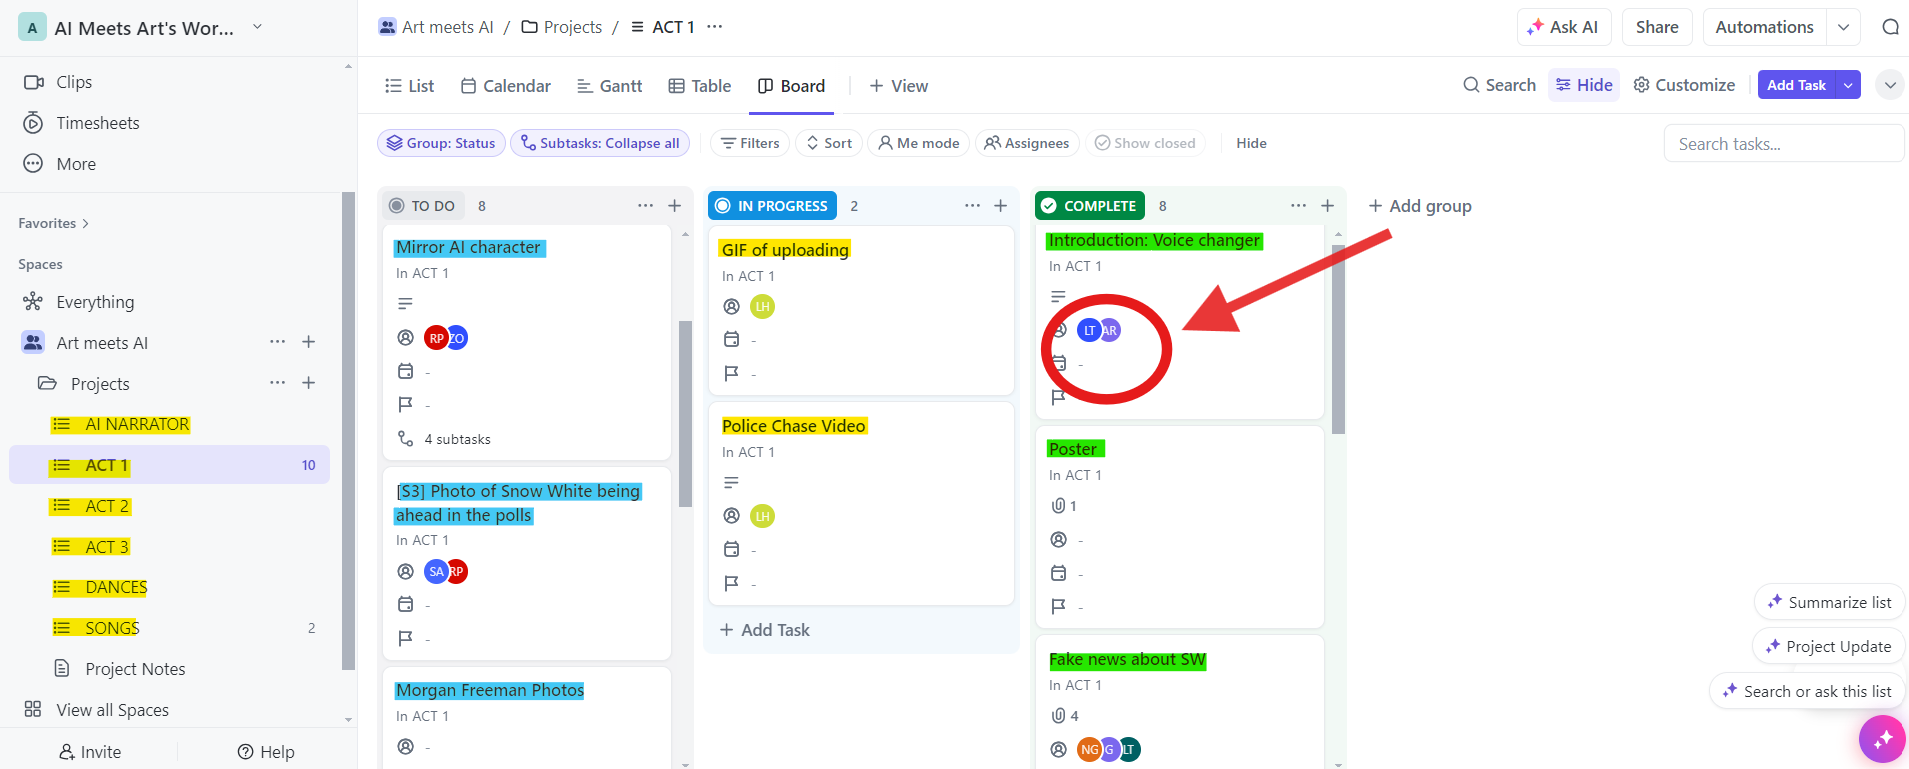Switch to Calendar view tab
The width and height of the screenshot is (1909, 769).
tap(505, 86)
